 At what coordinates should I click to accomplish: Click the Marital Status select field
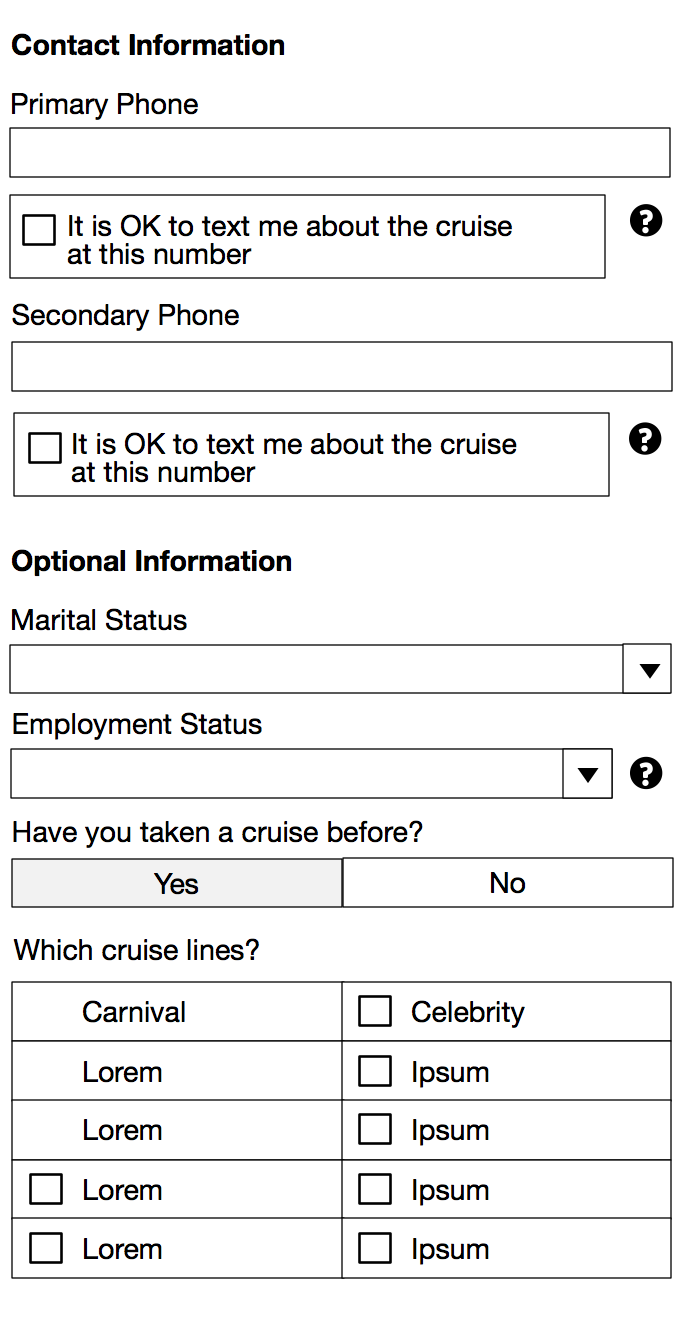[x=316, y=670]
